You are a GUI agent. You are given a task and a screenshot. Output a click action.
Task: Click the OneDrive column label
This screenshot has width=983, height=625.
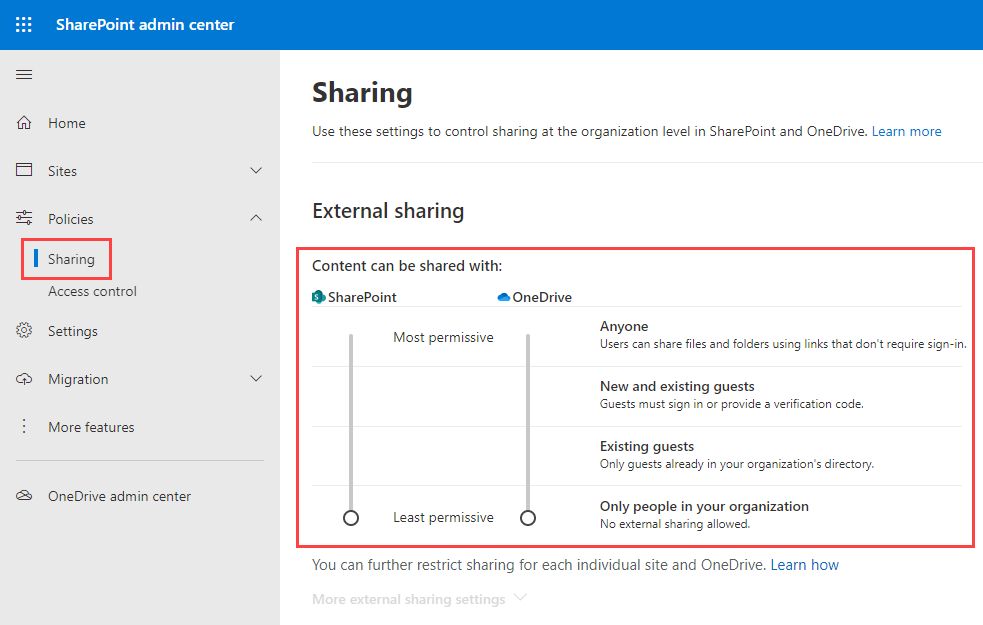[542, 297]
